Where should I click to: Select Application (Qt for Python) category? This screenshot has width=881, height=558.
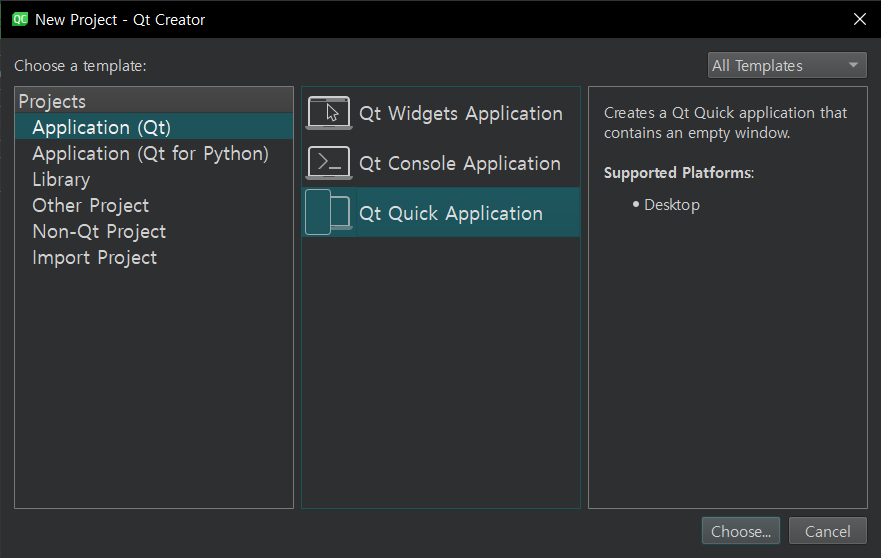[x=154, y=153]
